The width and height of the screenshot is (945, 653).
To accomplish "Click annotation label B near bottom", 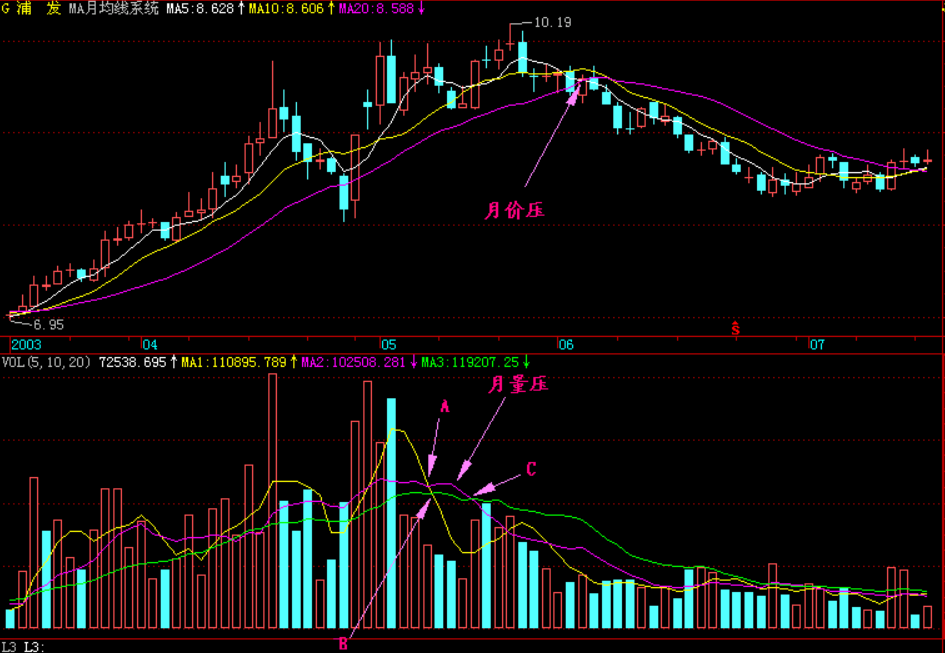I will [x=343, y=642].
